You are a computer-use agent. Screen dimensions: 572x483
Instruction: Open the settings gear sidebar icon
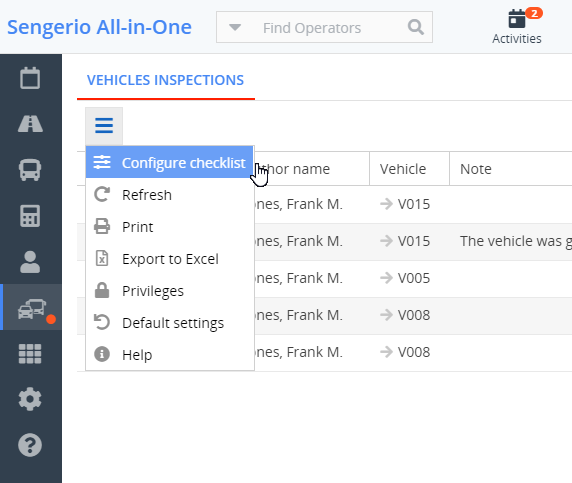[x=30, y=399]
